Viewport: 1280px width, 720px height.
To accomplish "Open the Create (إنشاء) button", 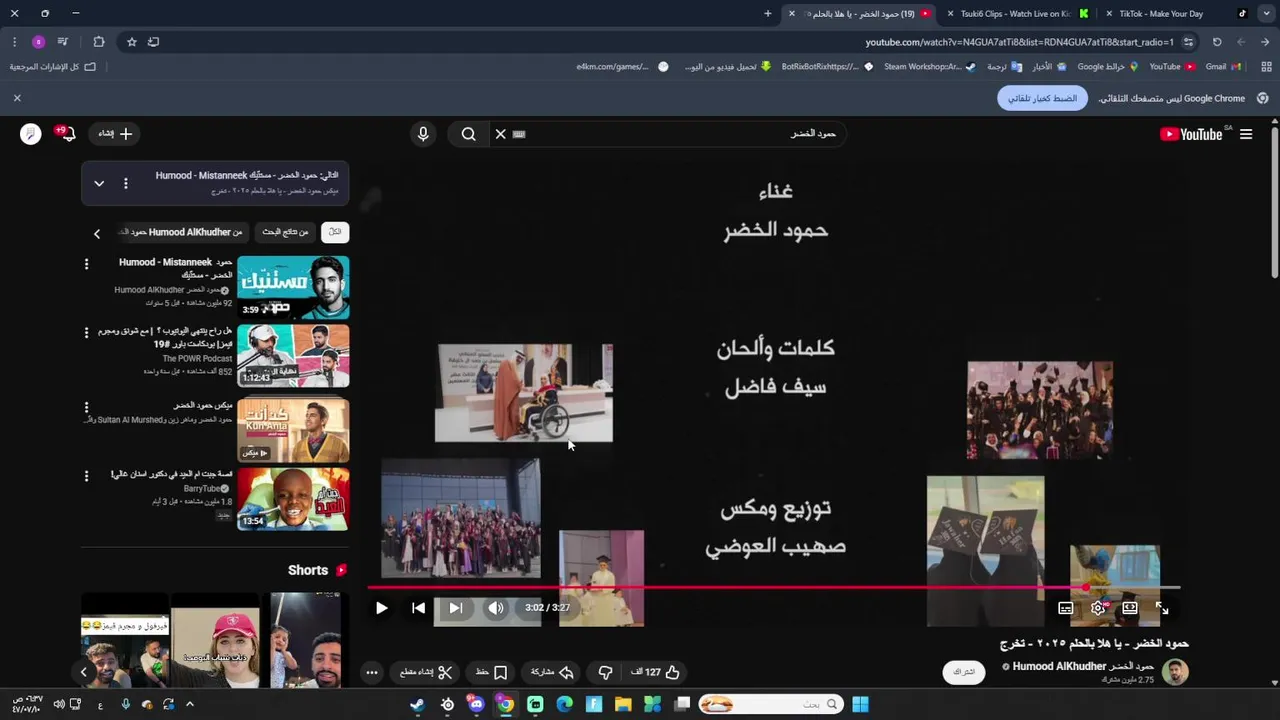I will point(115,133).
